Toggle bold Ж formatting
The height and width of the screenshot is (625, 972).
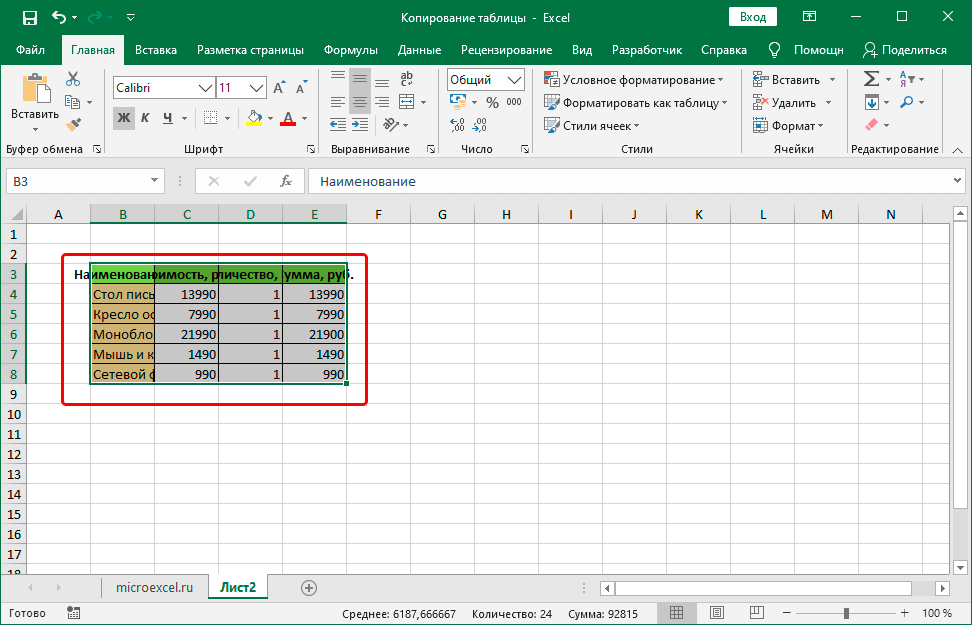point(124,118)
